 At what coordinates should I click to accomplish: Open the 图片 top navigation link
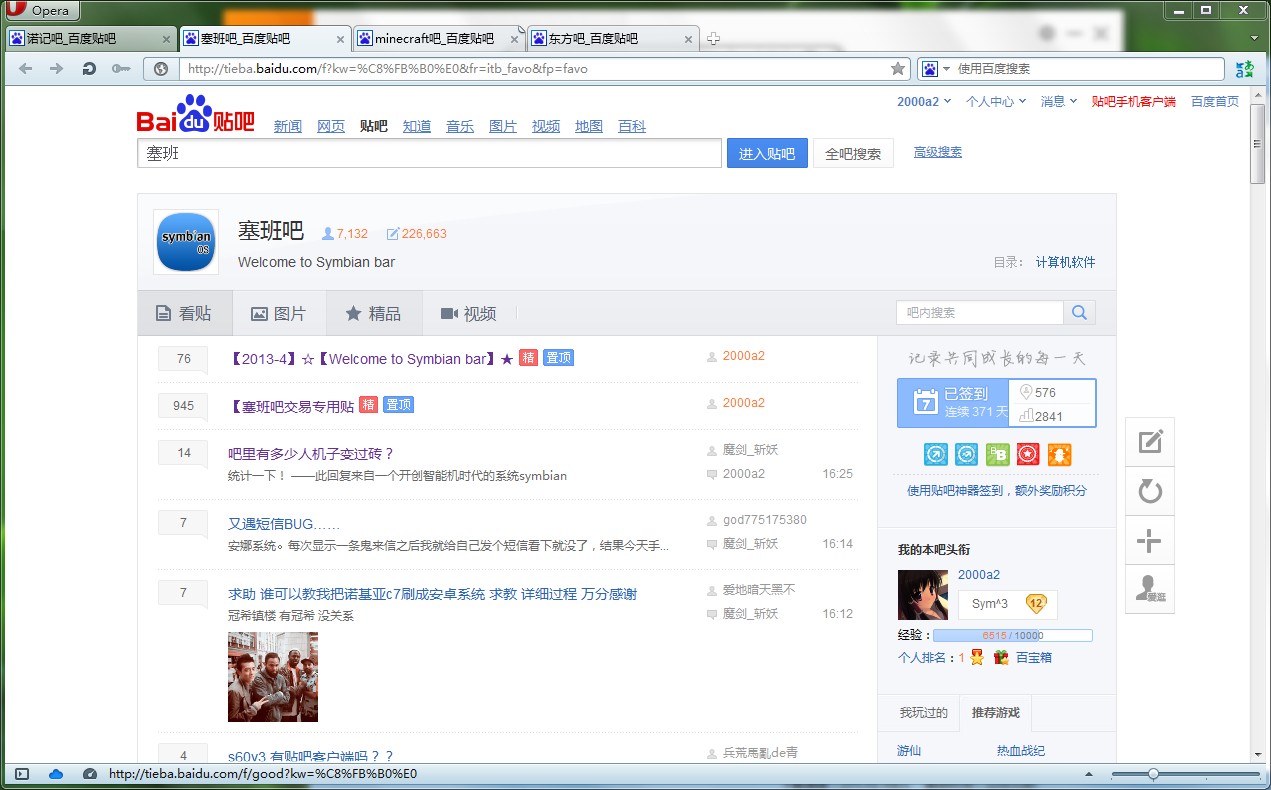[x=503, y=126]
